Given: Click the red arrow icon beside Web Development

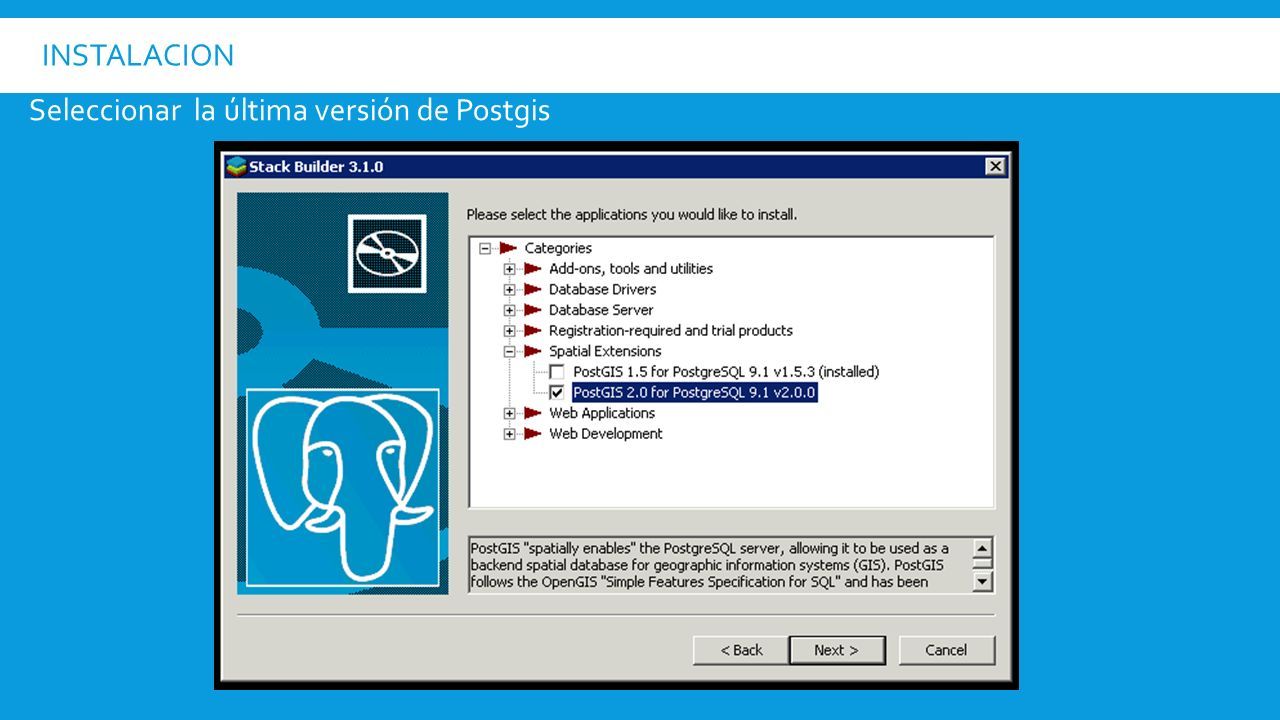Looking at the screenshot, I should point(533,434).
